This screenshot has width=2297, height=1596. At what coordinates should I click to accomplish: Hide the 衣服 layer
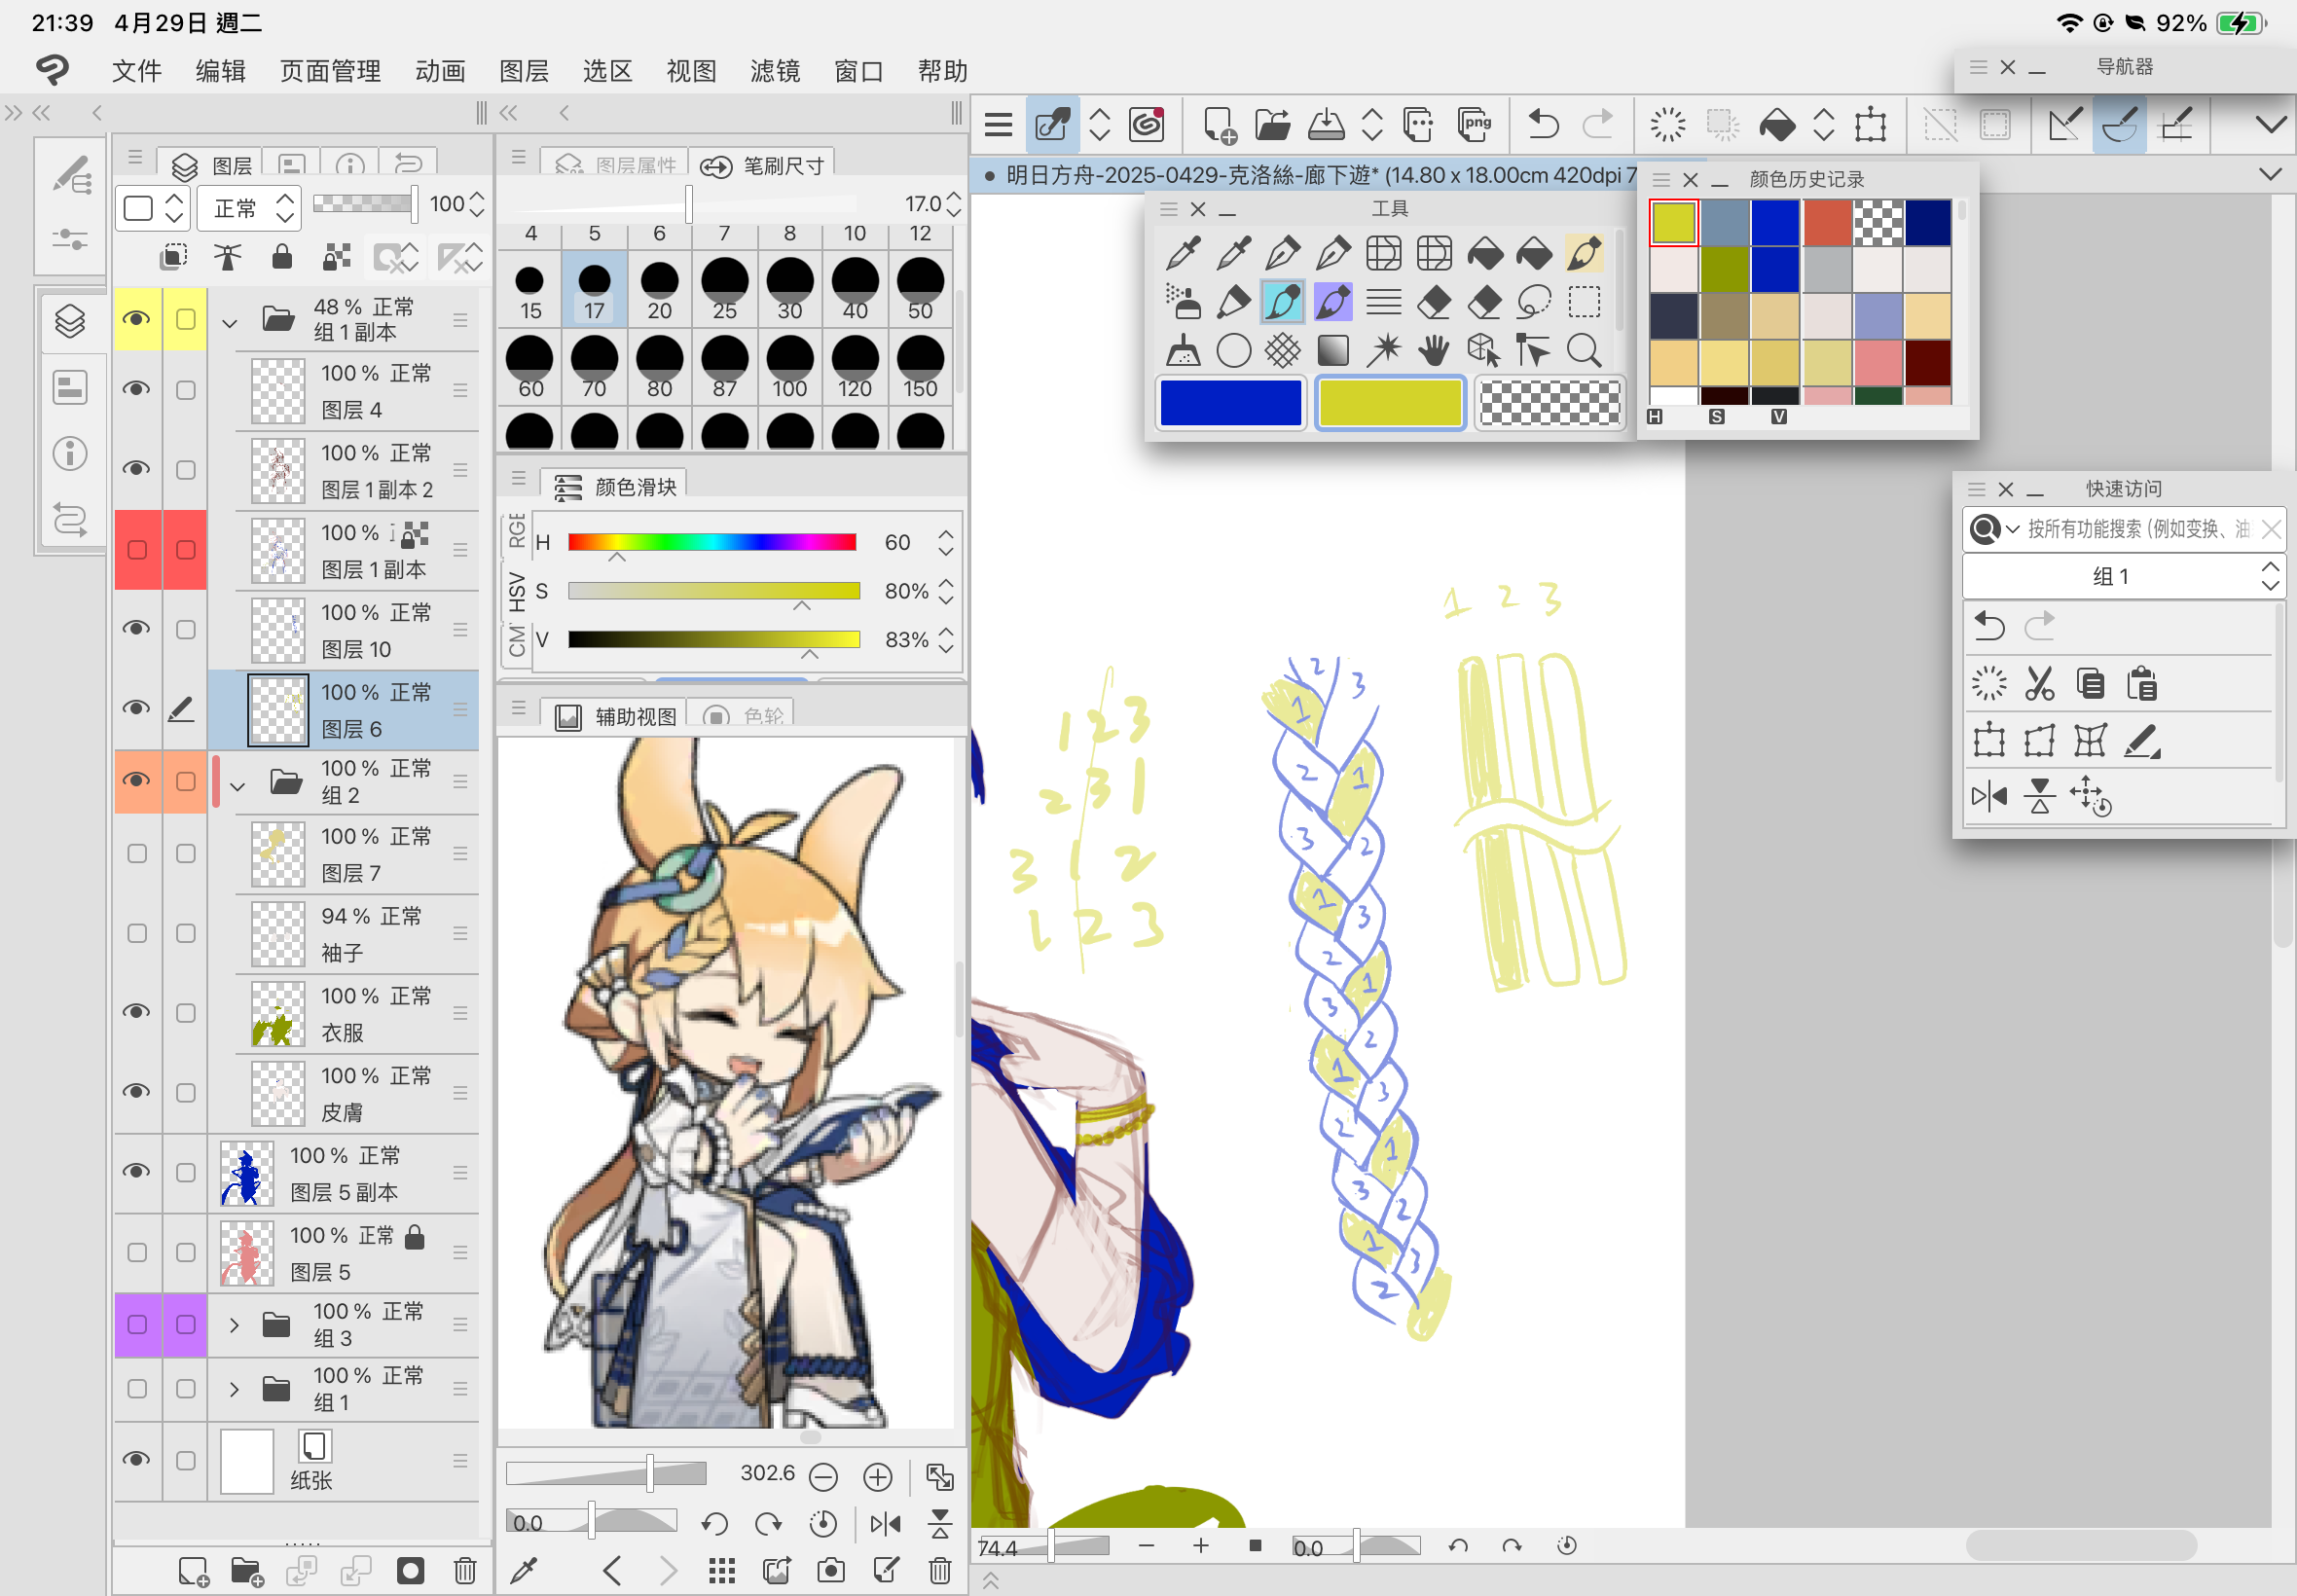[137, 1012]
